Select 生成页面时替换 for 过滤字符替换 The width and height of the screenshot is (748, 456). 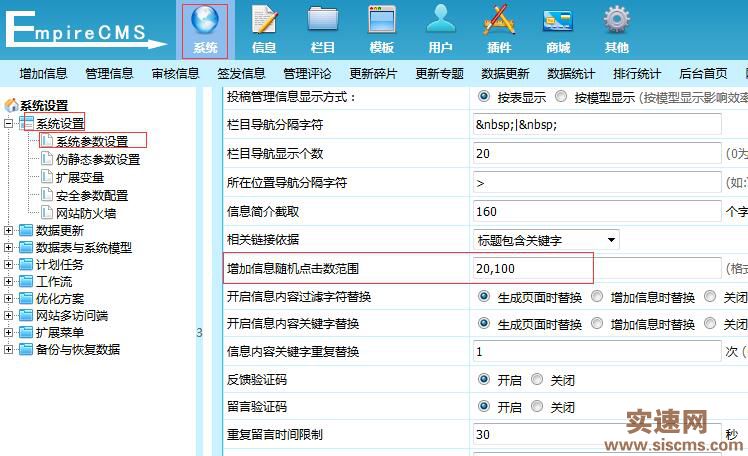click(x=484, y=296)
